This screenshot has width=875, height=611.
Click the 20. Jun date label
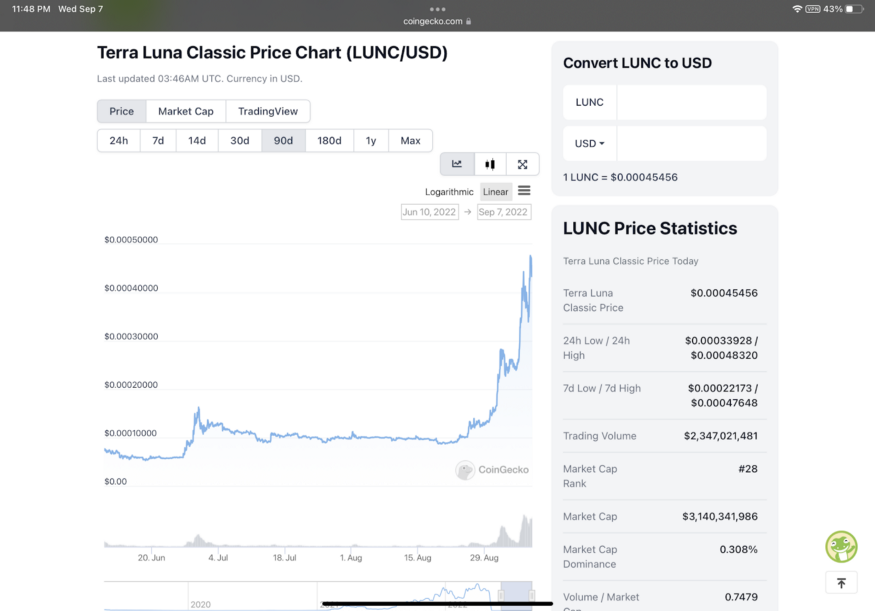[151, 557]
